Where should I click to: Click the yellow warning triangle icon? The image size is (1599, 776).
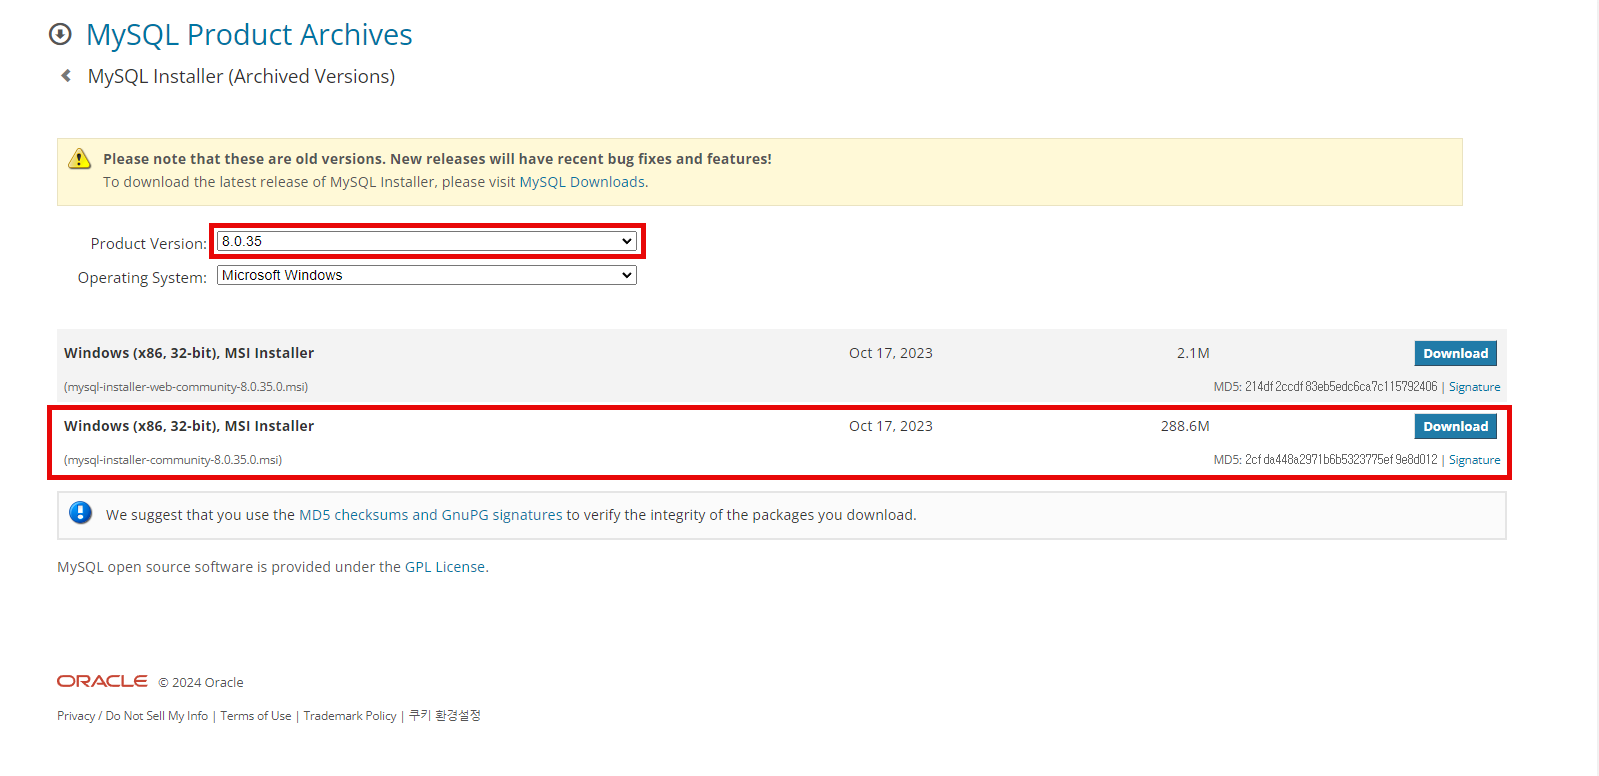80,159
